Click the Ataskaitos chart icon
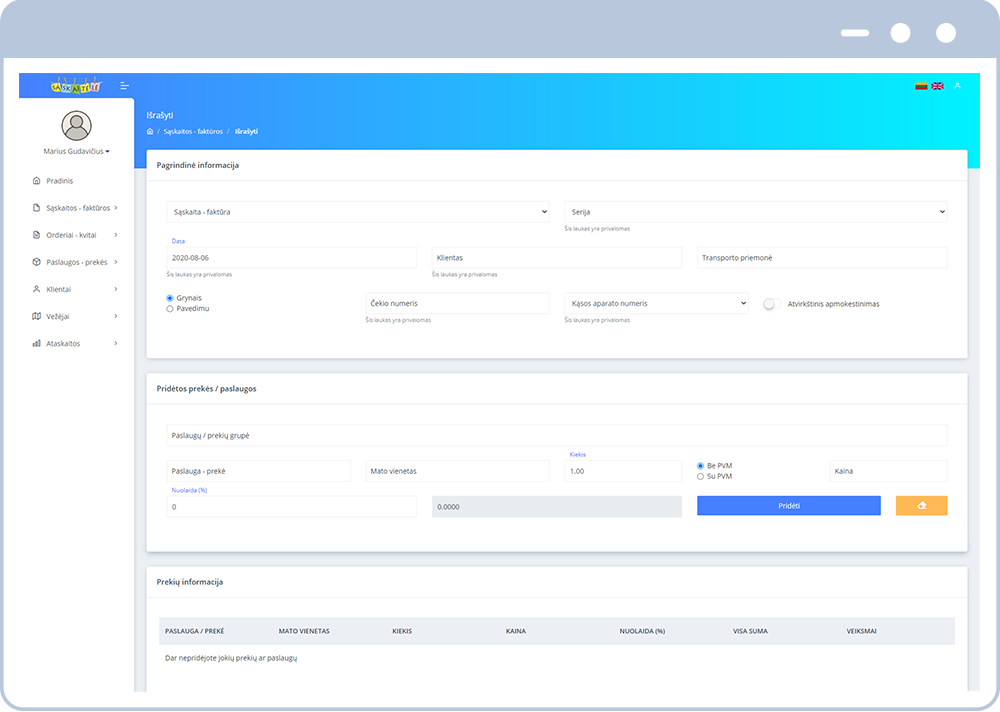This screenshot has height=712, width=1000. (36, 343)
